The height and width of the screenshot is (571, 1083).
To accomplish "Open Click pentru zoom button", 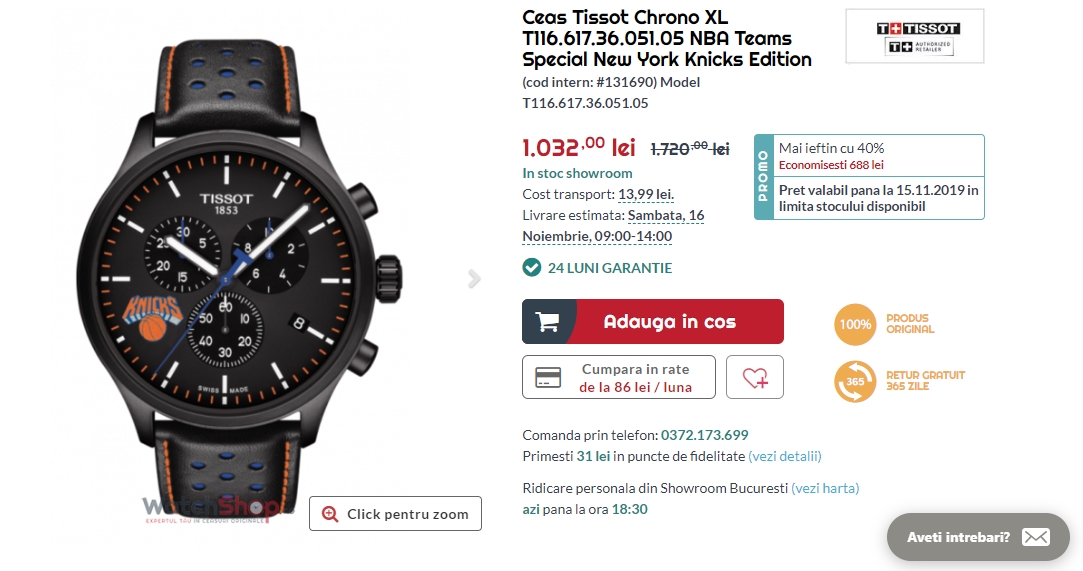I will [x=395, y=514].
